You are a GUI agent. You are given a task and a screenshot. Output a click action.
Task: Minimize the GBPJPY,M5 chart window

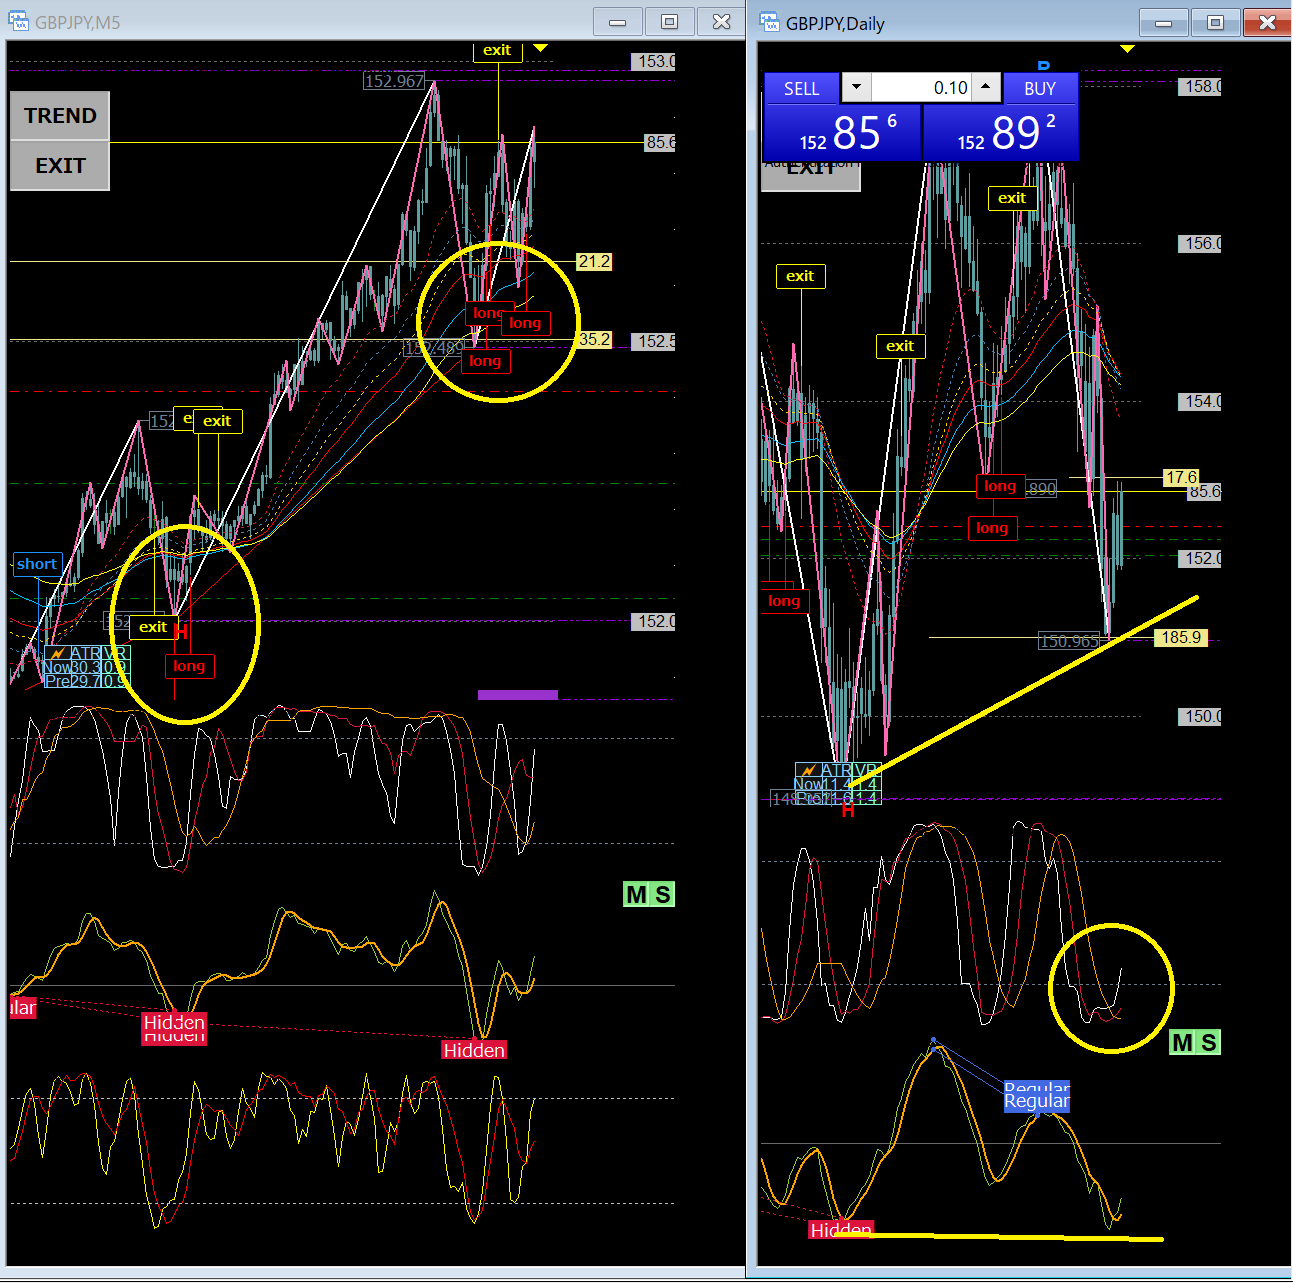click(x=618, y=22)
